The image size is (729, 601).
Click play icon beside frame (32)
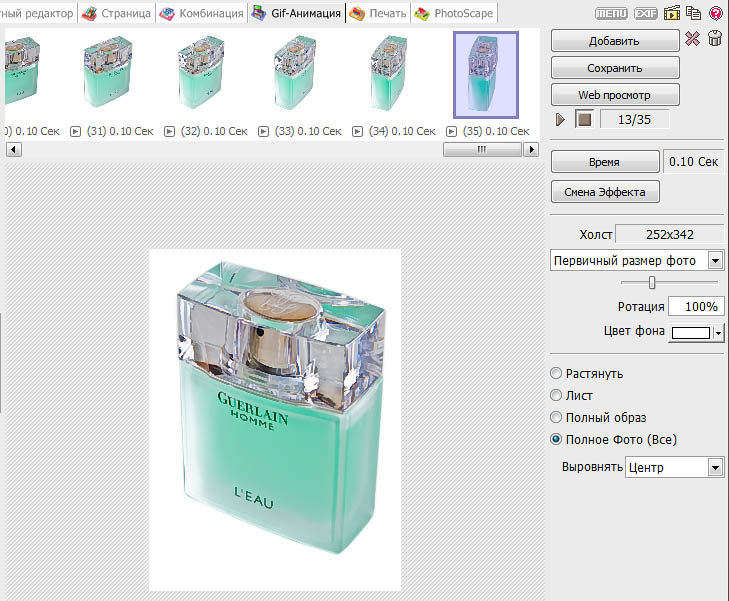[169, 132]
